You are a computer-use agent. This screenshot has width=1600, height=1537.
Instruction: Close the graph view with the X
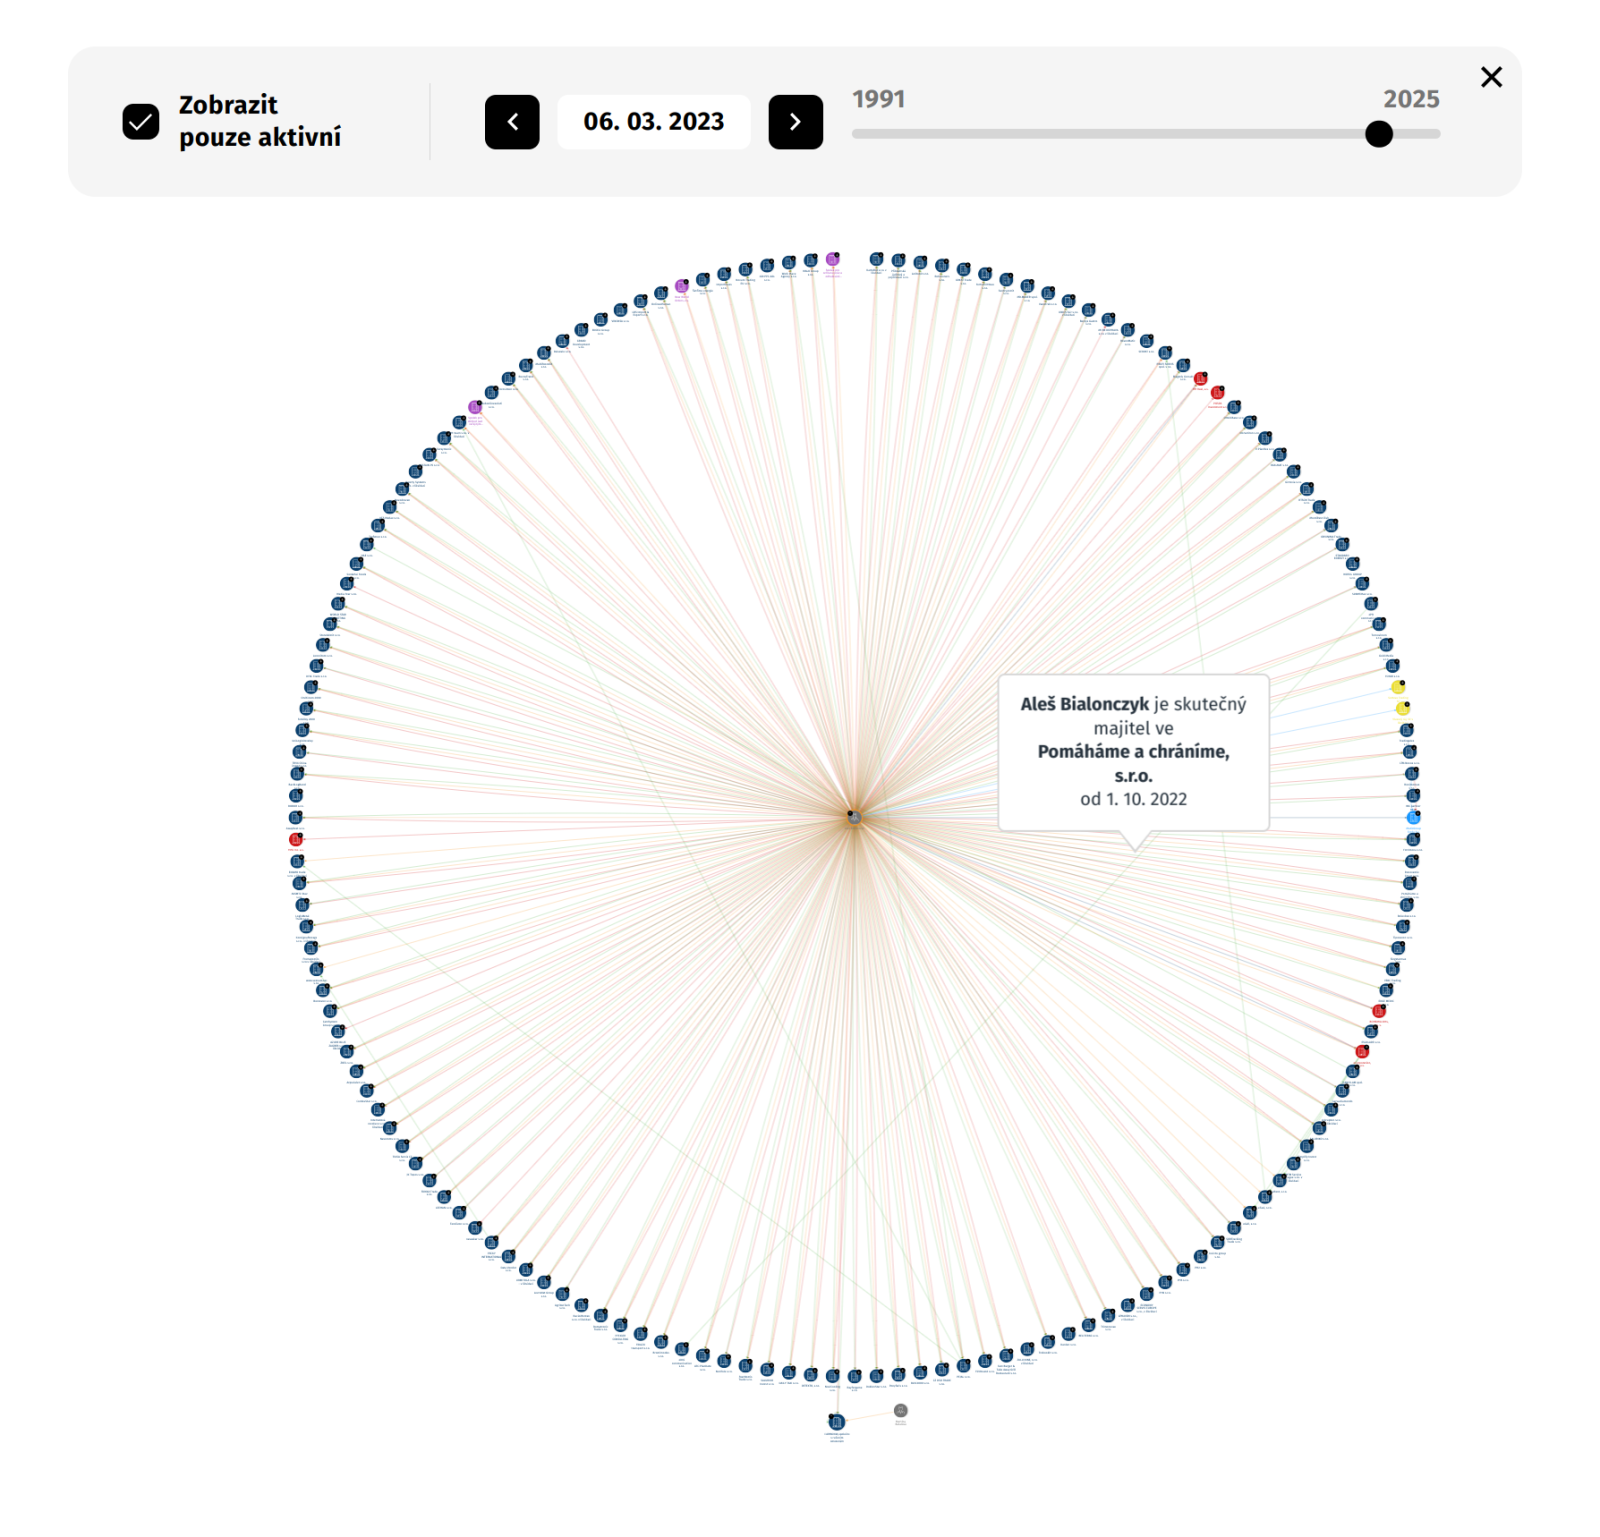coord(1491,77)
